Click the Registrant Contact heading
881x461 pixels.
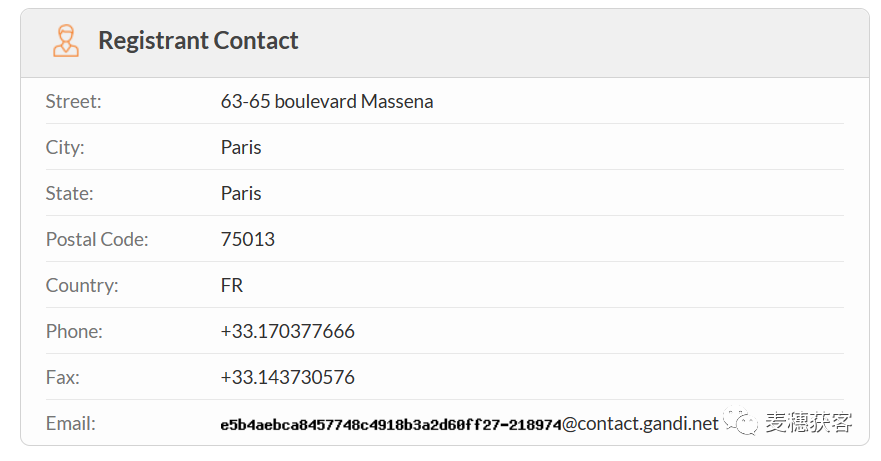(198, 40)
